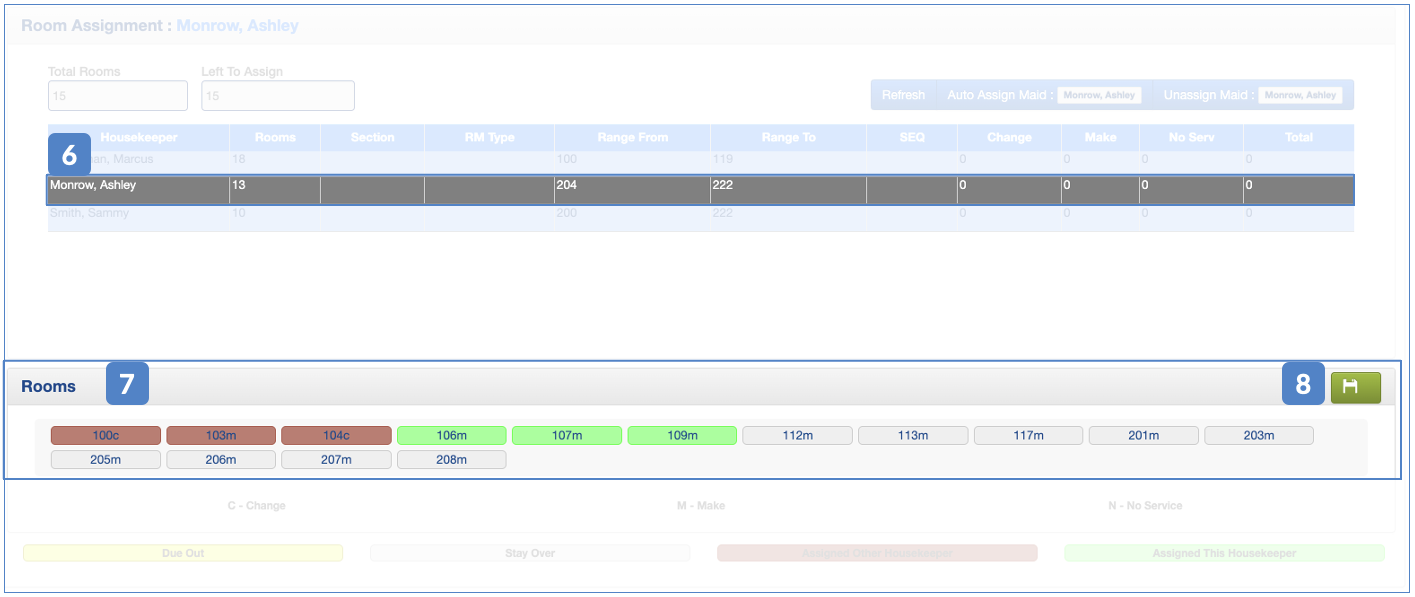Click room 113m button

tap(913, 435)
